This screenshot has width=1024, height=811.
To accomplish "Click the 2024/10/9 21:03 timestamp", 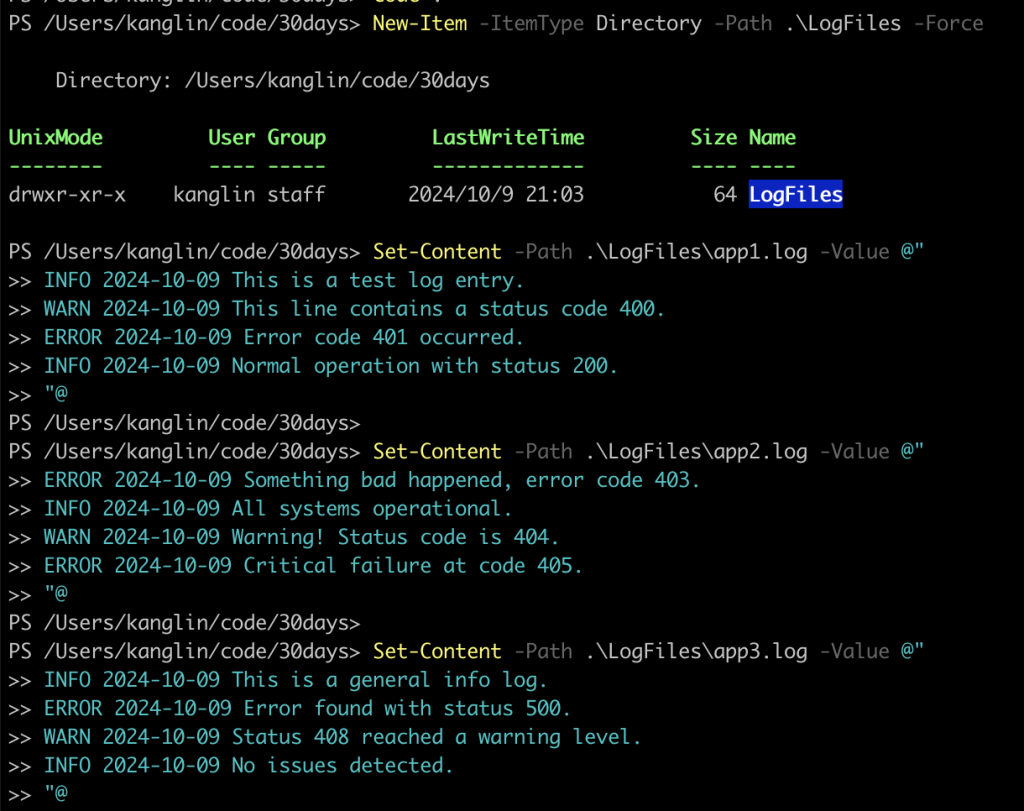I will pos(496,195).
